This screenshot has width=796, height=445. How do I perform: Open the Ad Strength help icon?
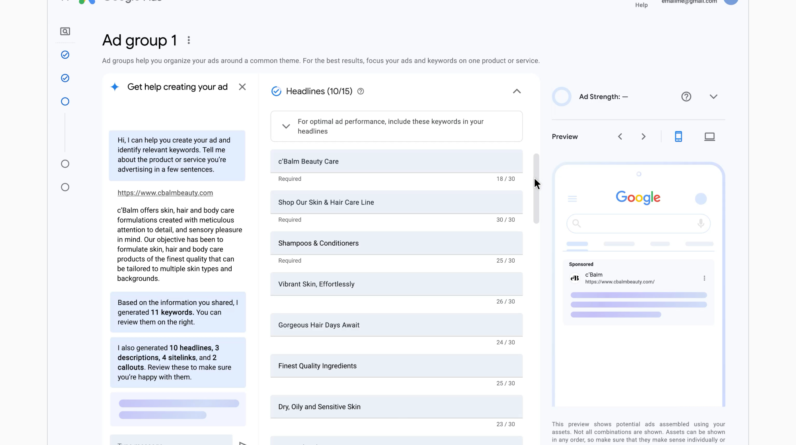[x=686, y=97]
